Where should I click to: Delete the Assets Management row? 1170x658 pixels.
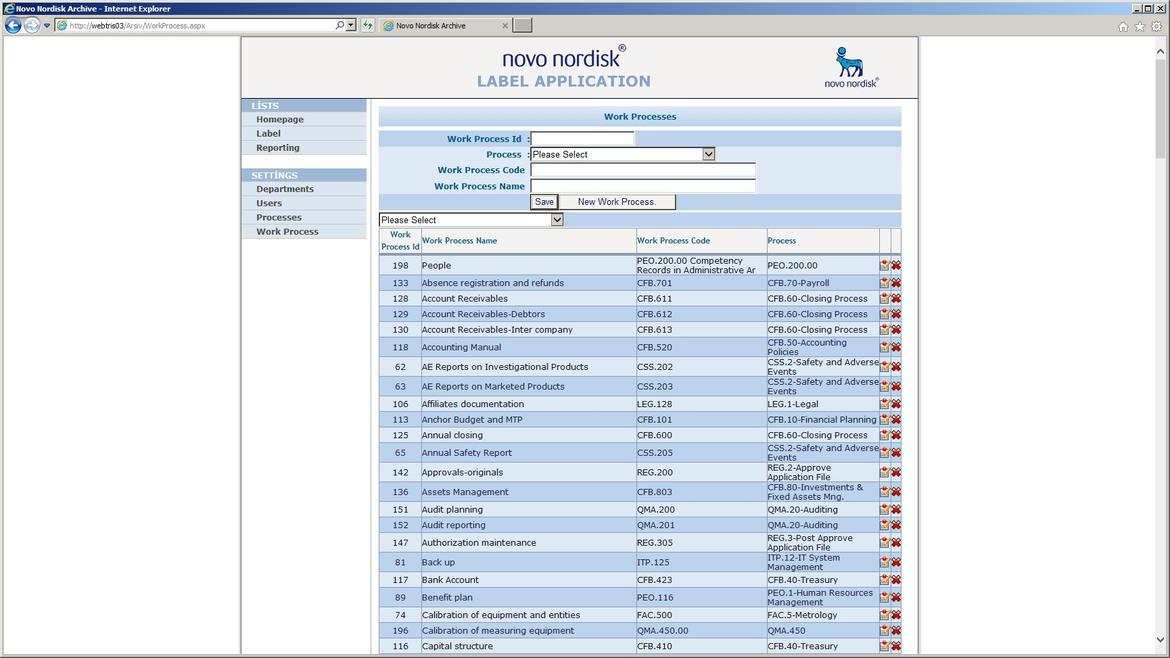pyautogui.click(x=895, y=492)
